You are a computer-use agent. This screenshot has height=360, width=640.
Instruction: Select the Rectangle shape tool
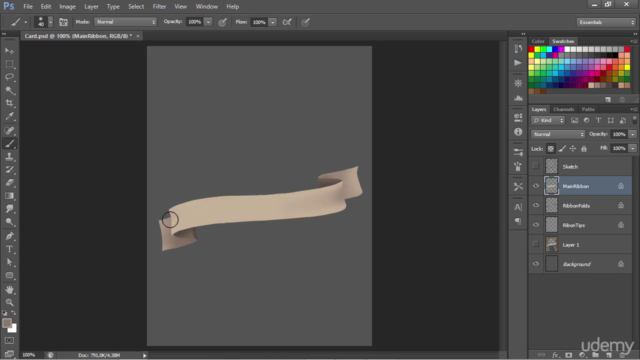pyautogui.click(x=9, y=276)
